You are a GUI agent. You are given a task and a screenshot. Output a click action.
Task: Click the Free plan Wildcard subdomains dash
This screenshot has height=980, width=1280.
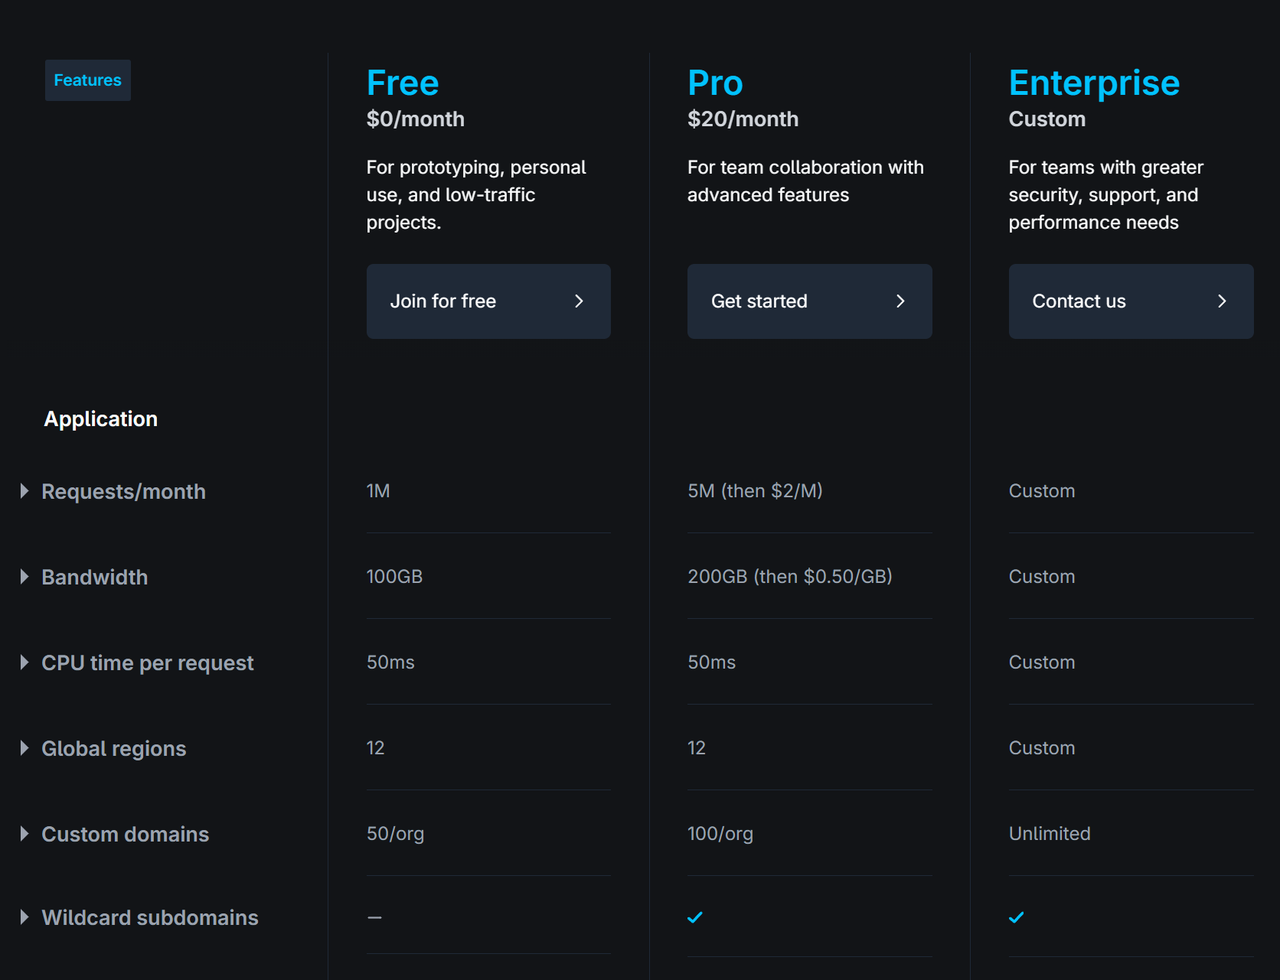[x=374, y=917]
